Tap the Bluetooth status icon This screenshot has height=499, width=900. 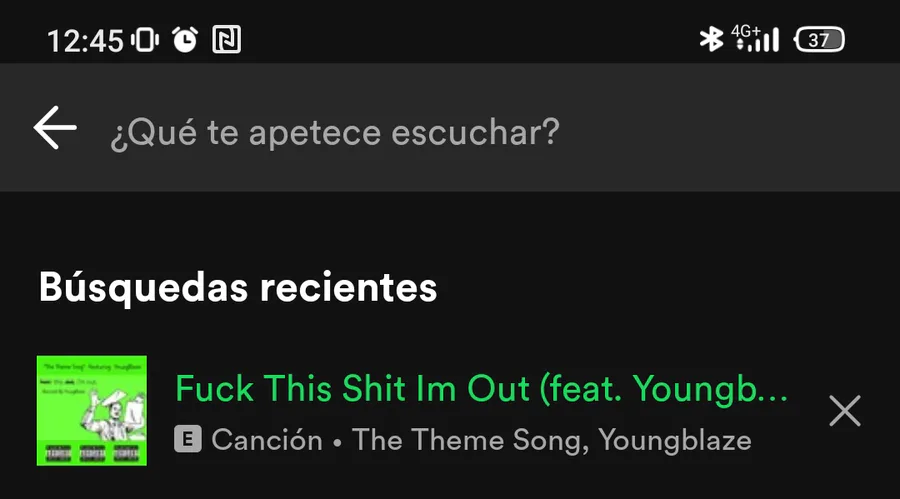click(711, 39)
